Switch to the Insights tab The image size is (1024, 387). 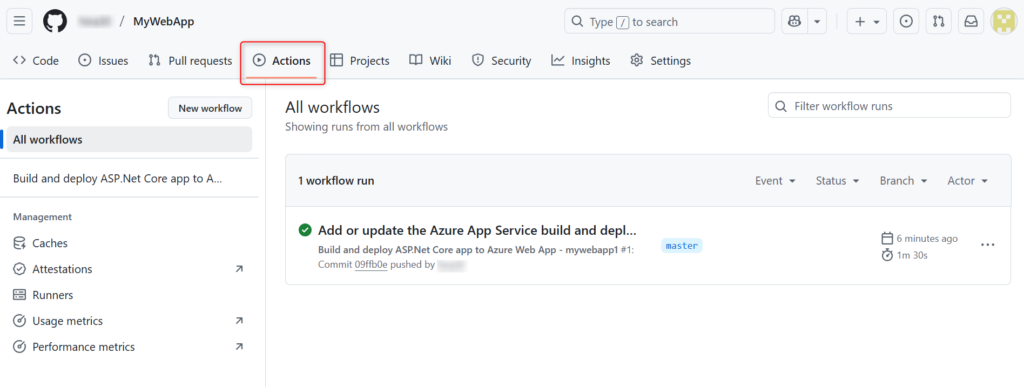[581, 61]
